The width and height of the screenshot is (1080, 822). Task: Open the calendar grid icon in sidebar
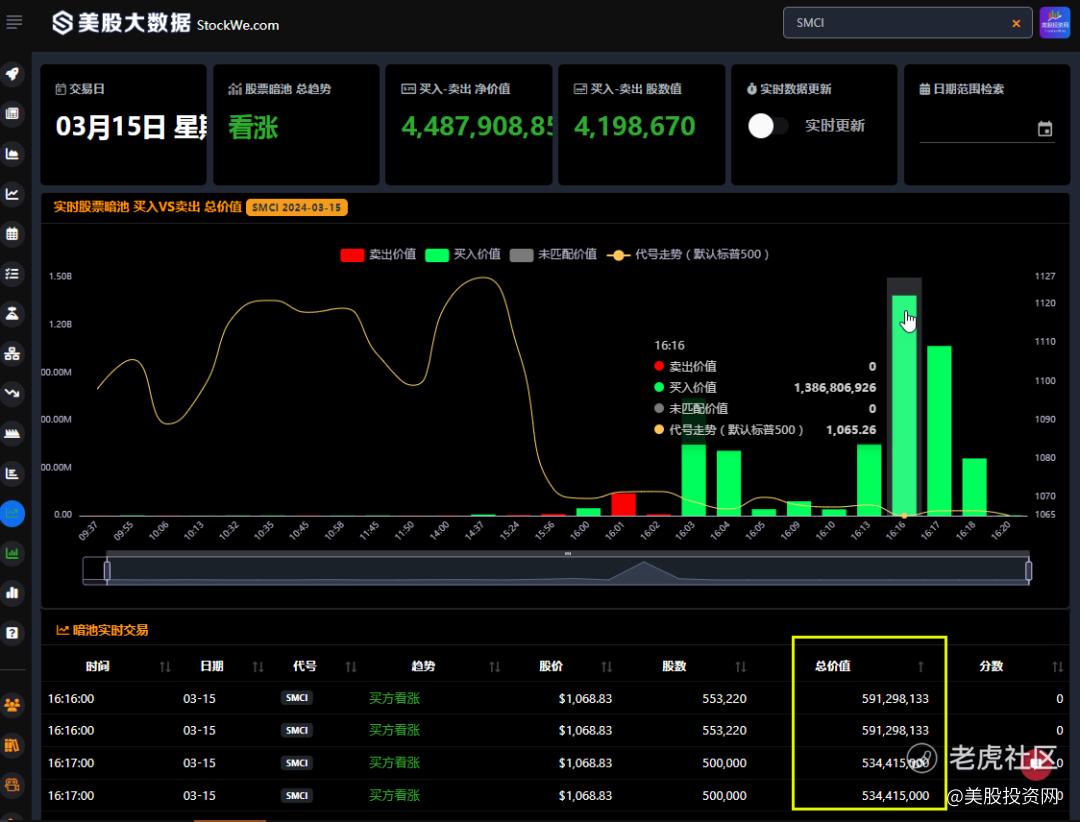coord(13,234)
